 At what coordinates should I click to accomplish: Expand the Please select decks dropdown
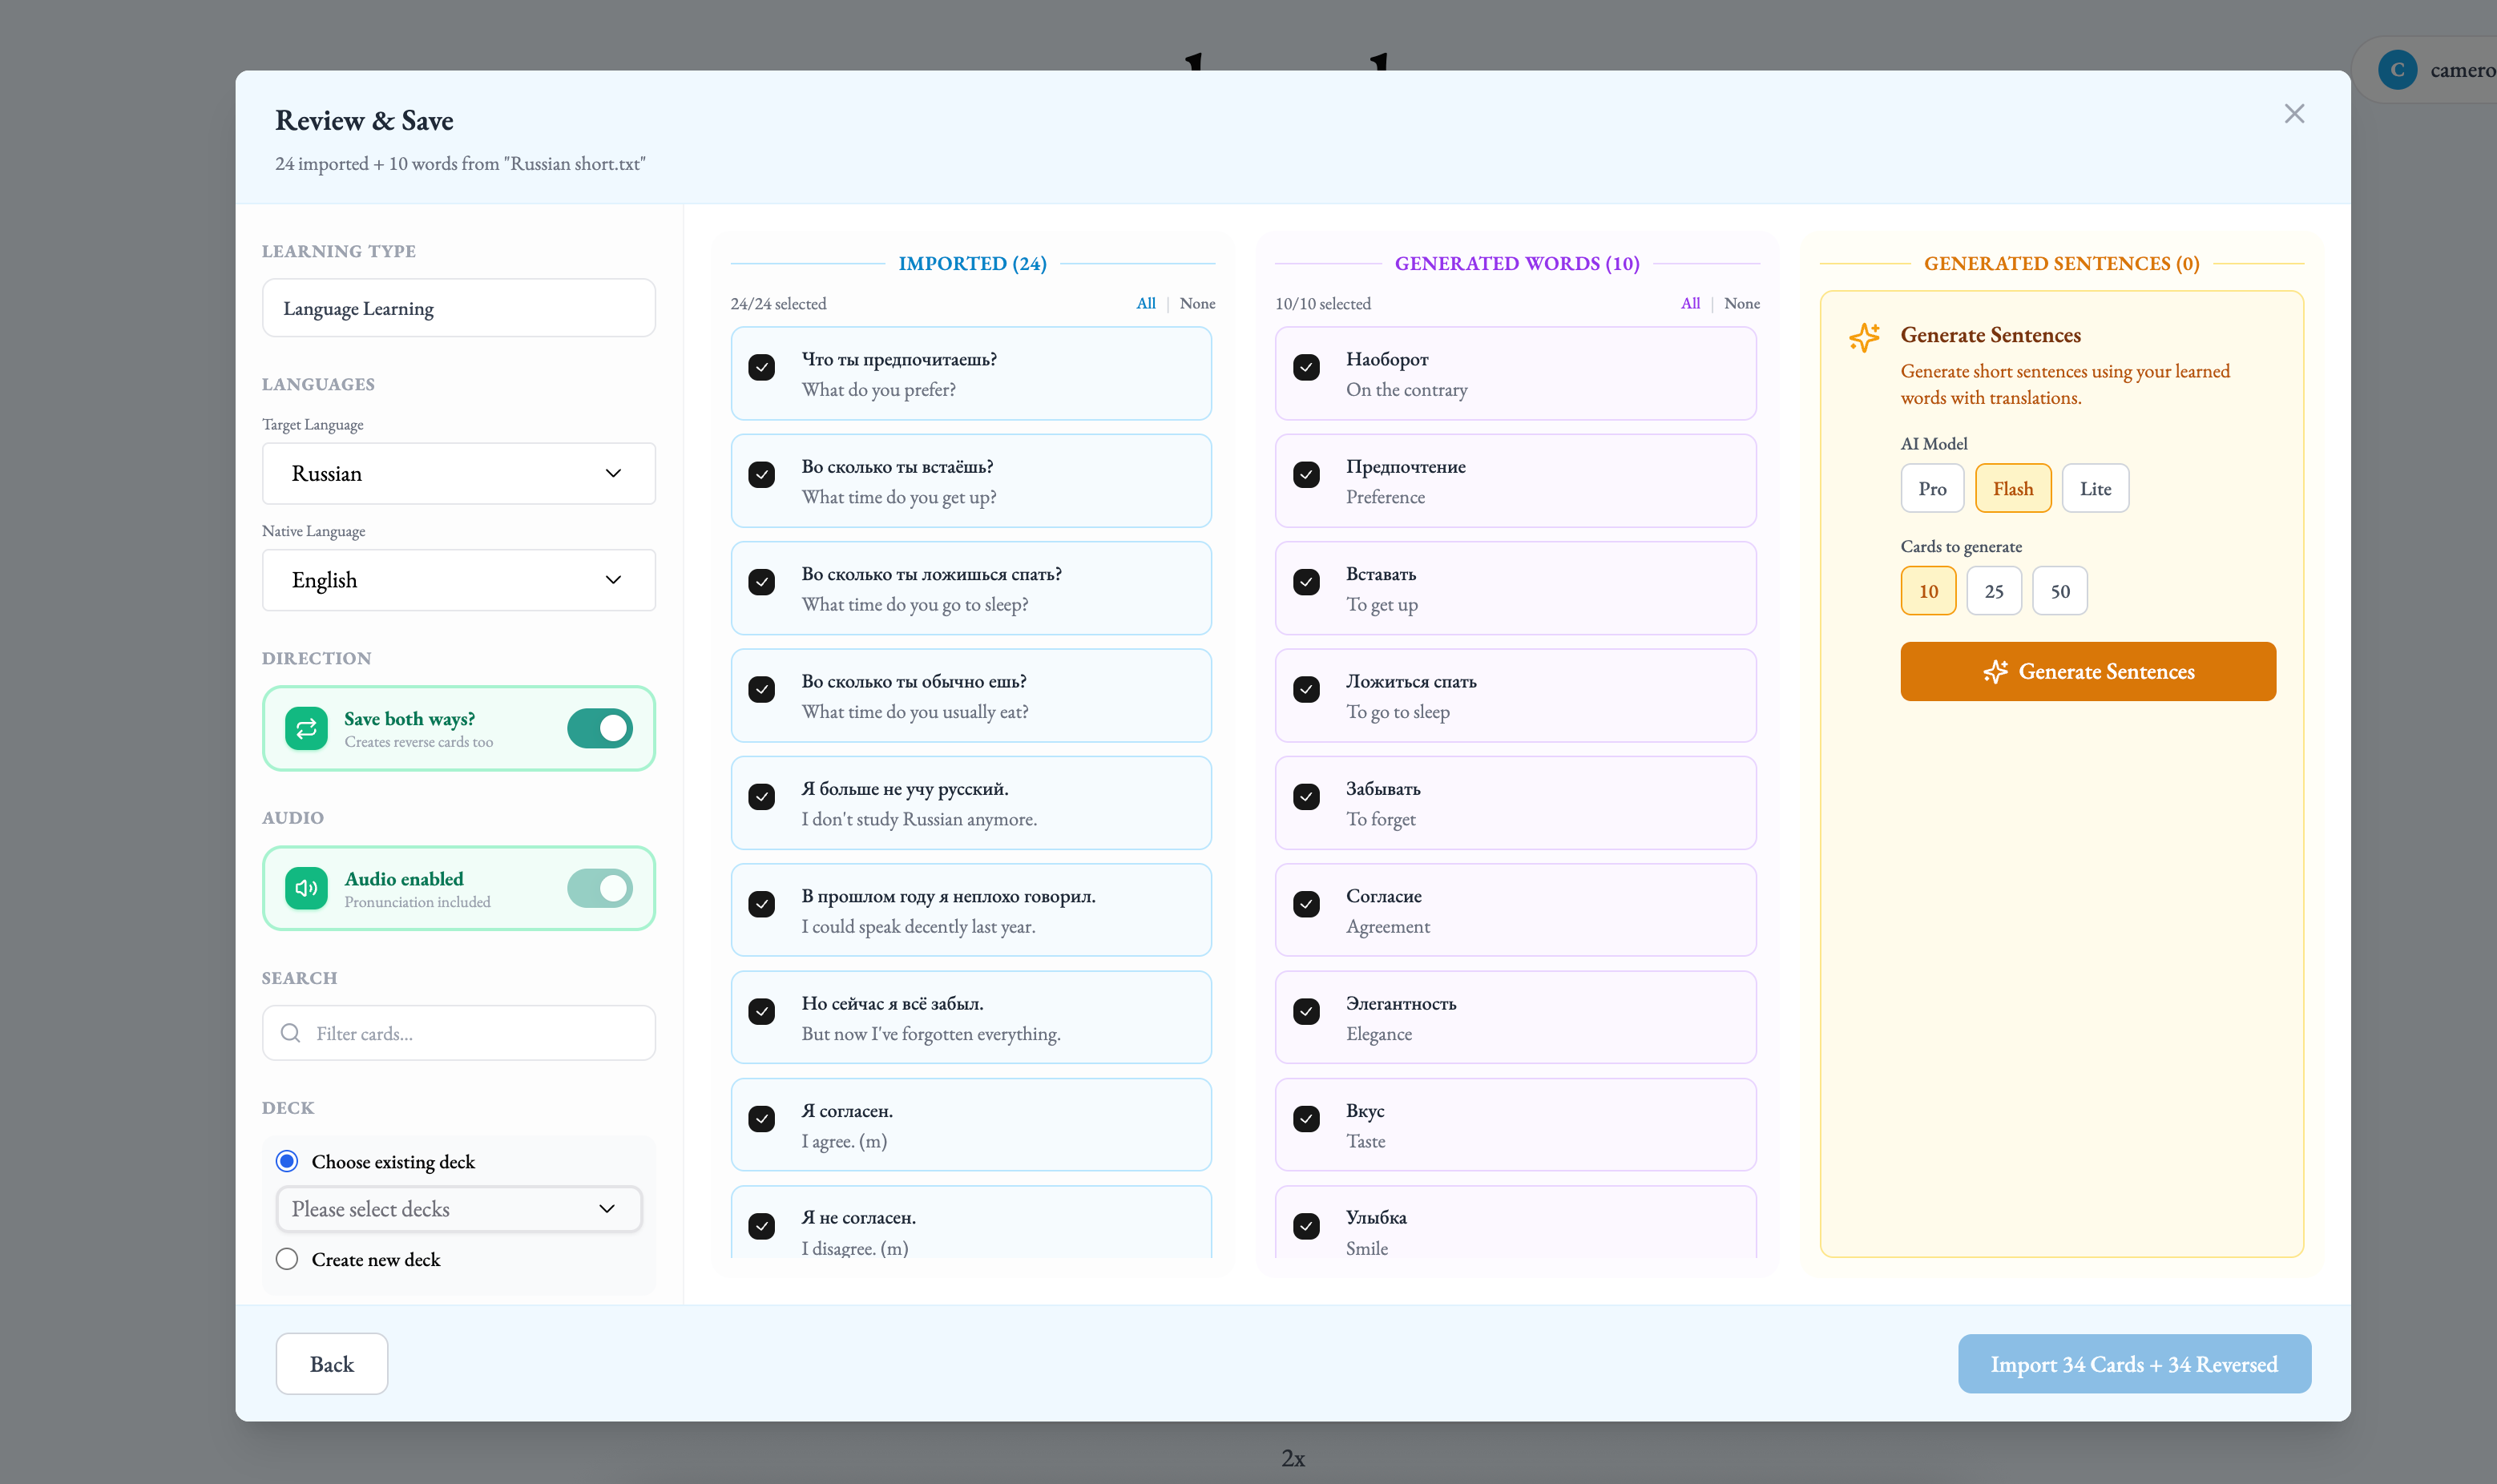coord(458,1209)
